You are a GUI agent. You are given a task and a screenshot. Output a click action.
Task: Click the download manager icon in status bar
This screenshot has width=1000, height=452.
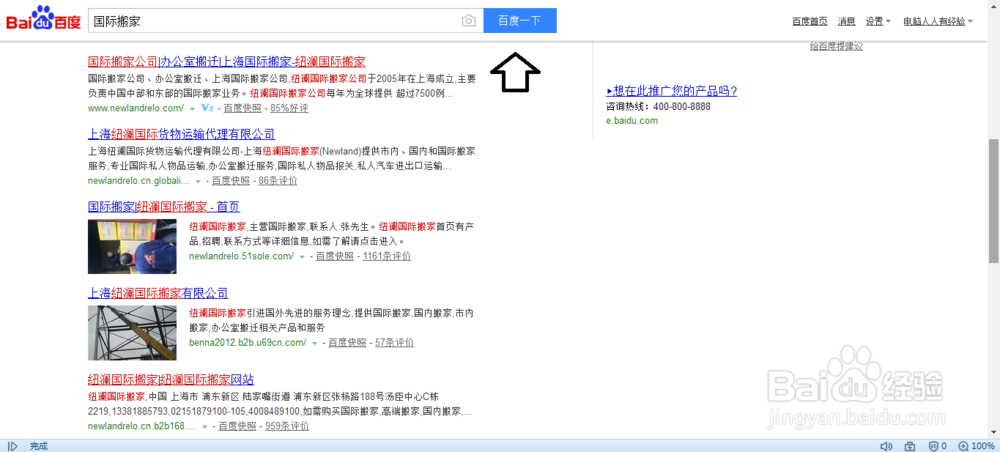click(910, 446)
